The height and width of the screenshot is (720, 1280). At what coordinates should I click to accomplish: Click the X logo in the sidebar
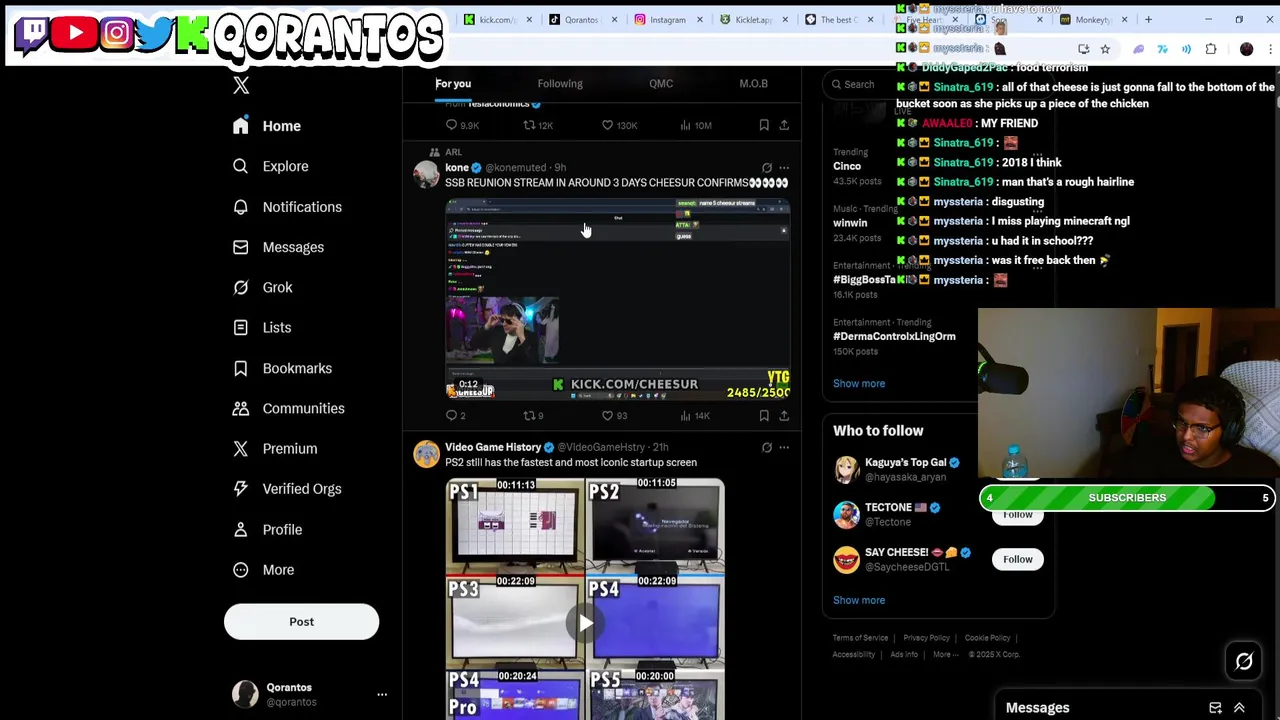241,86
